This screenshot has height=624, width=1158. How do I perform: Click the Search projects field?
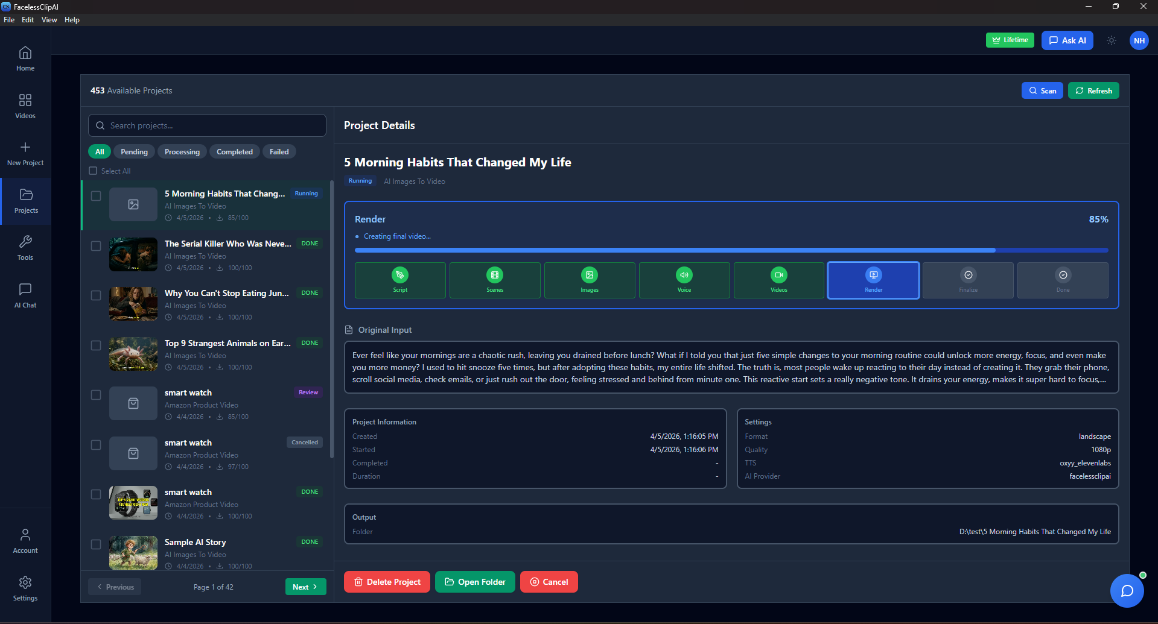(x=208, y=126)
